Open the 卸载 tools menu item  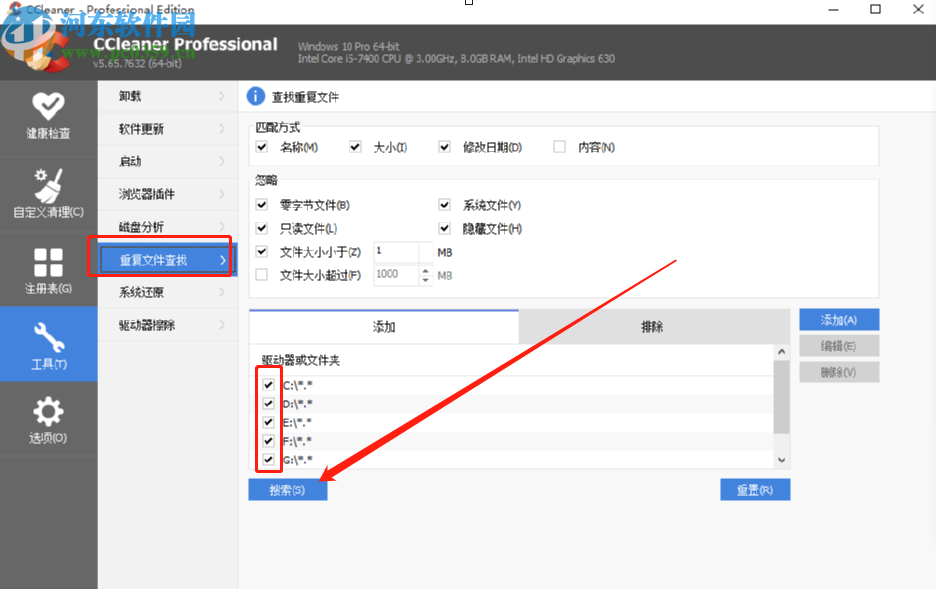[168, 96]
